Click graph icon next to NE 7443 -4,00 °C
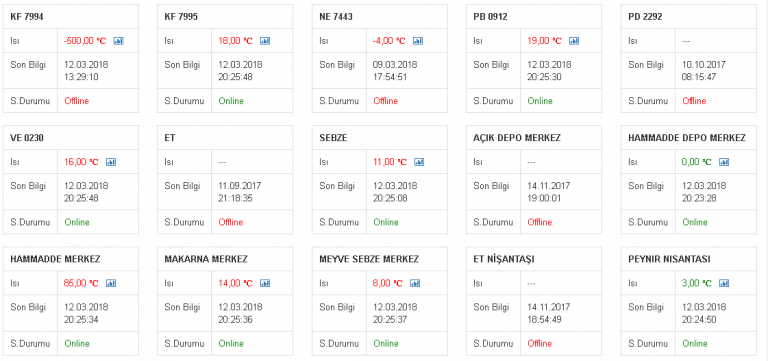 (418, 41)
